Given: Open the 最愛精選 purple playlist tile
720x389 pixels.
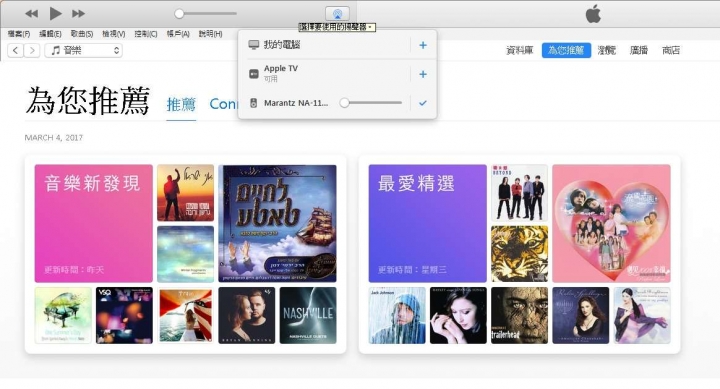Looking at the screenshot, I should [428, 223].
